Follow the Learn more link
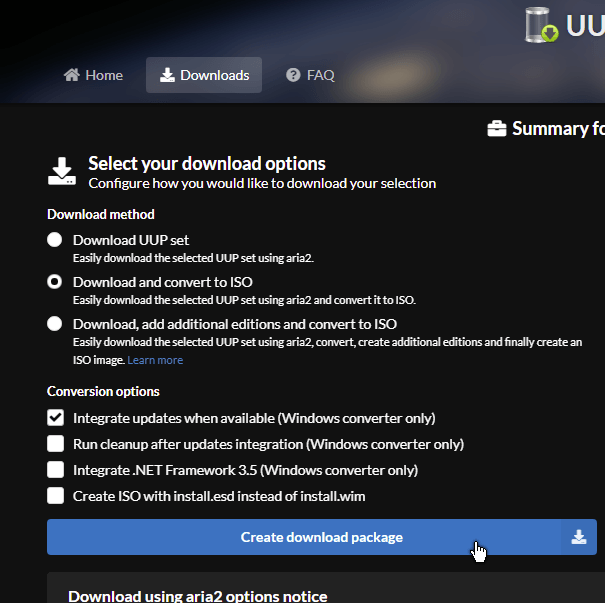This screenshot has width=605, height=603. (x=155, y=360)
